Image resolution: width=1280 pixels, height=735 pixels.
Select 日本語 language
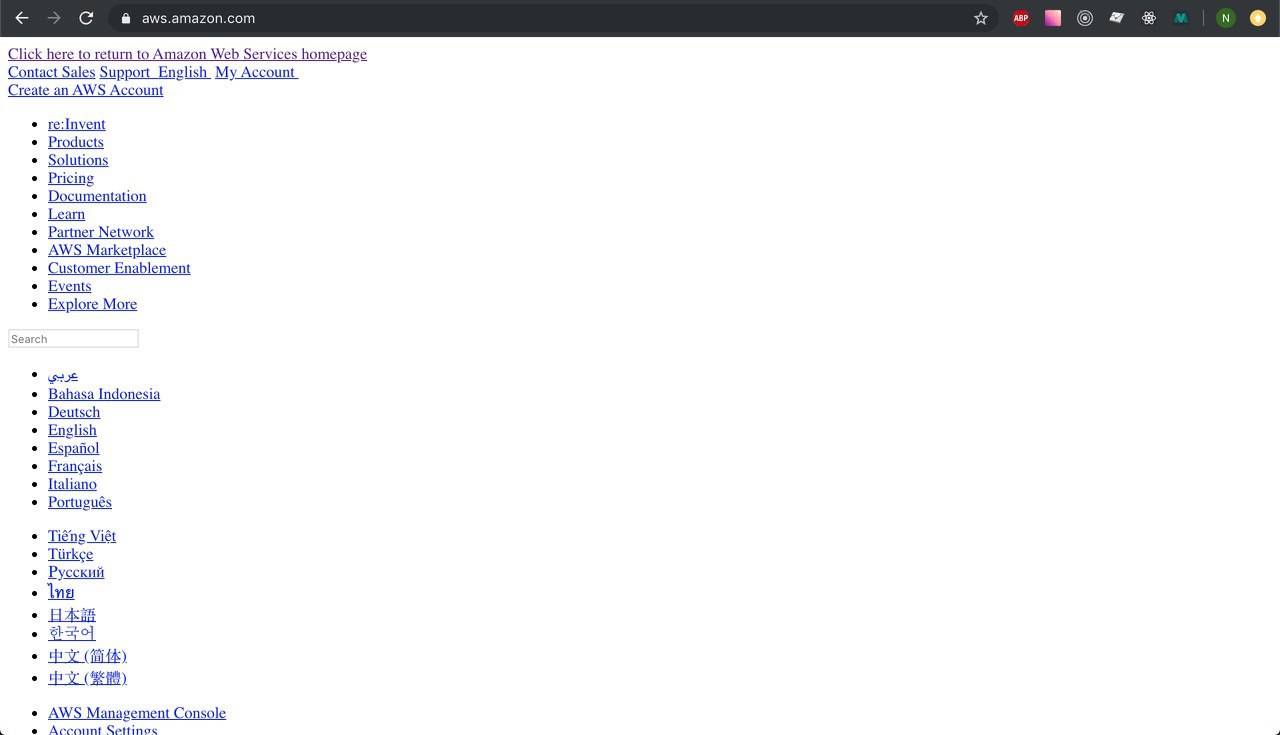[x=72, y=615]
